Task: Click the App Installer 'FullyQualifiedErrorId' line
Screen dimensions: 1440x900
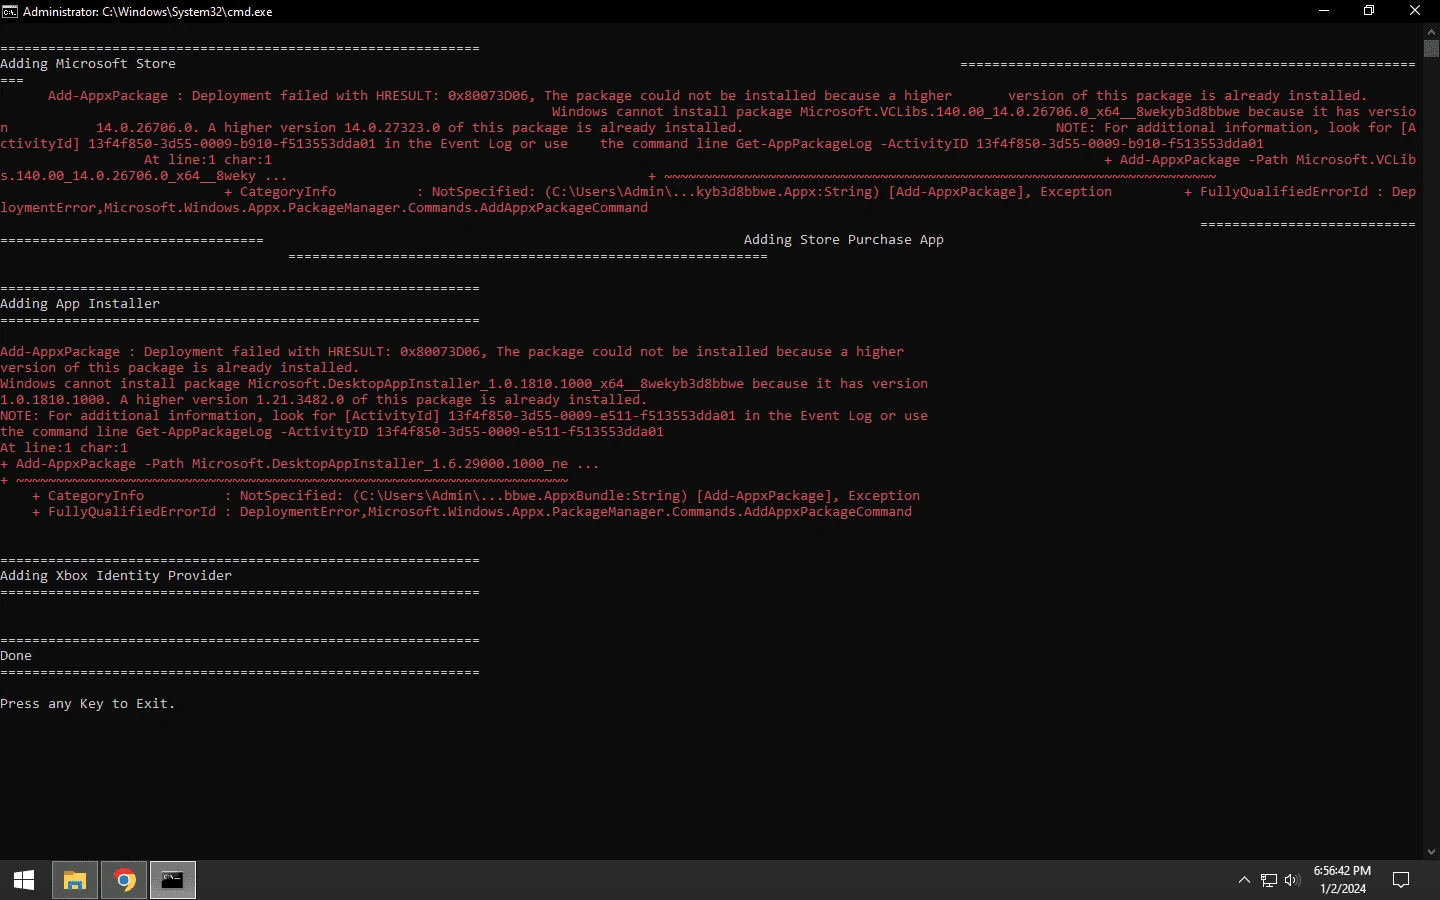Action: tap(472, 512)
